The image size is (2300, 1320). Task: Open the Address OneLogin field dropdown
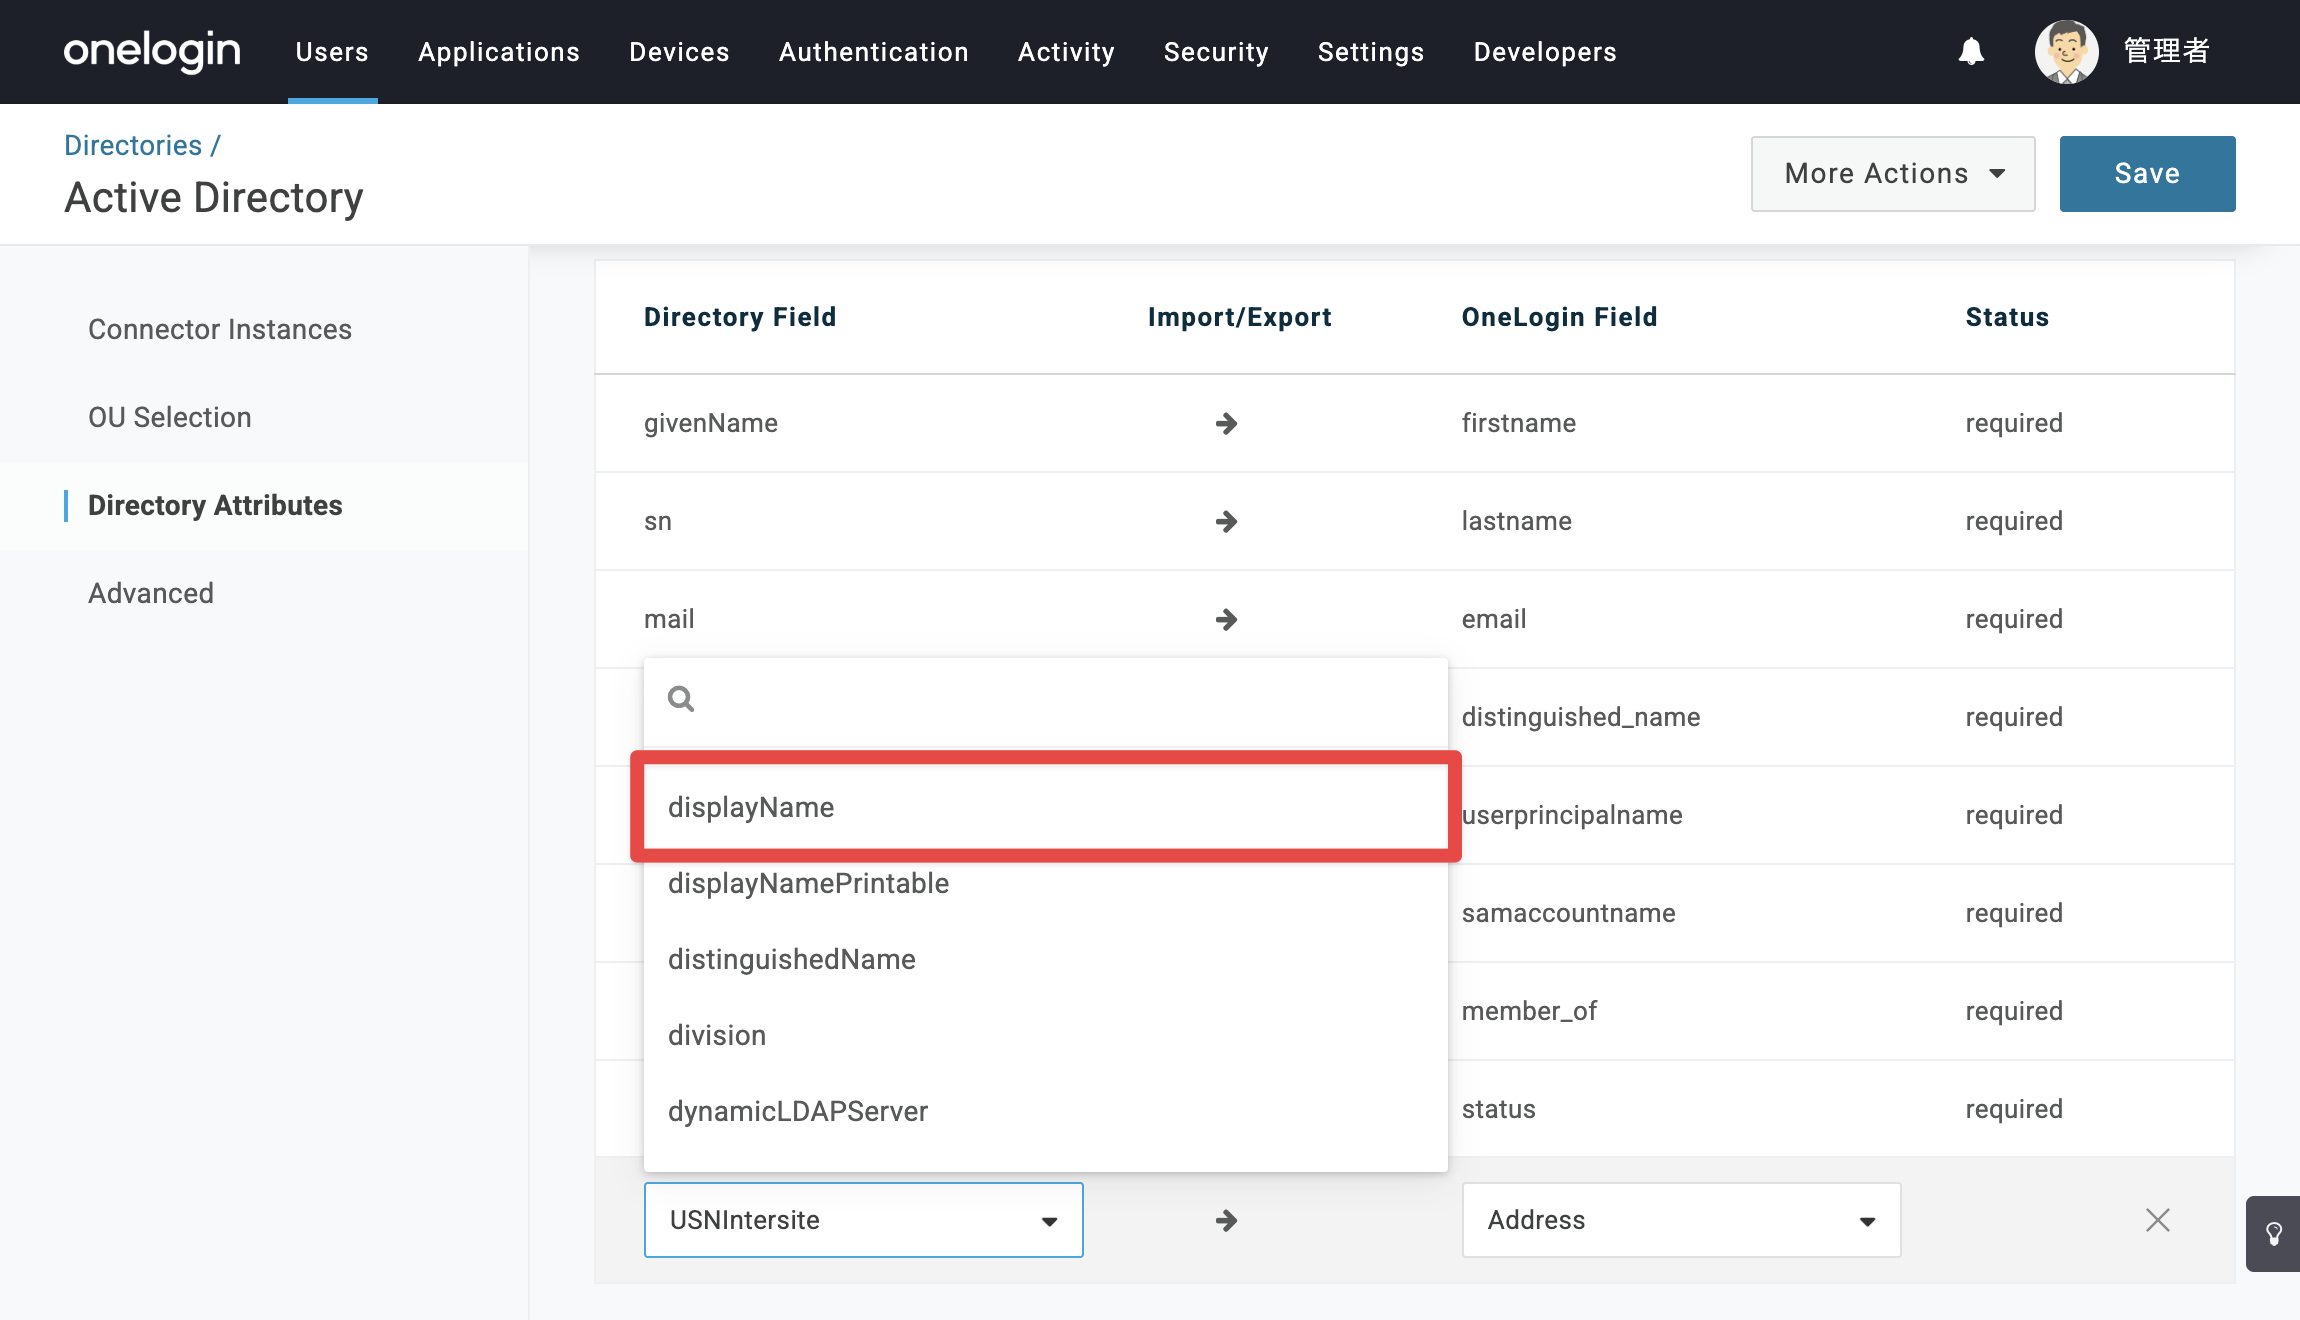[x=1682, y=1220]
